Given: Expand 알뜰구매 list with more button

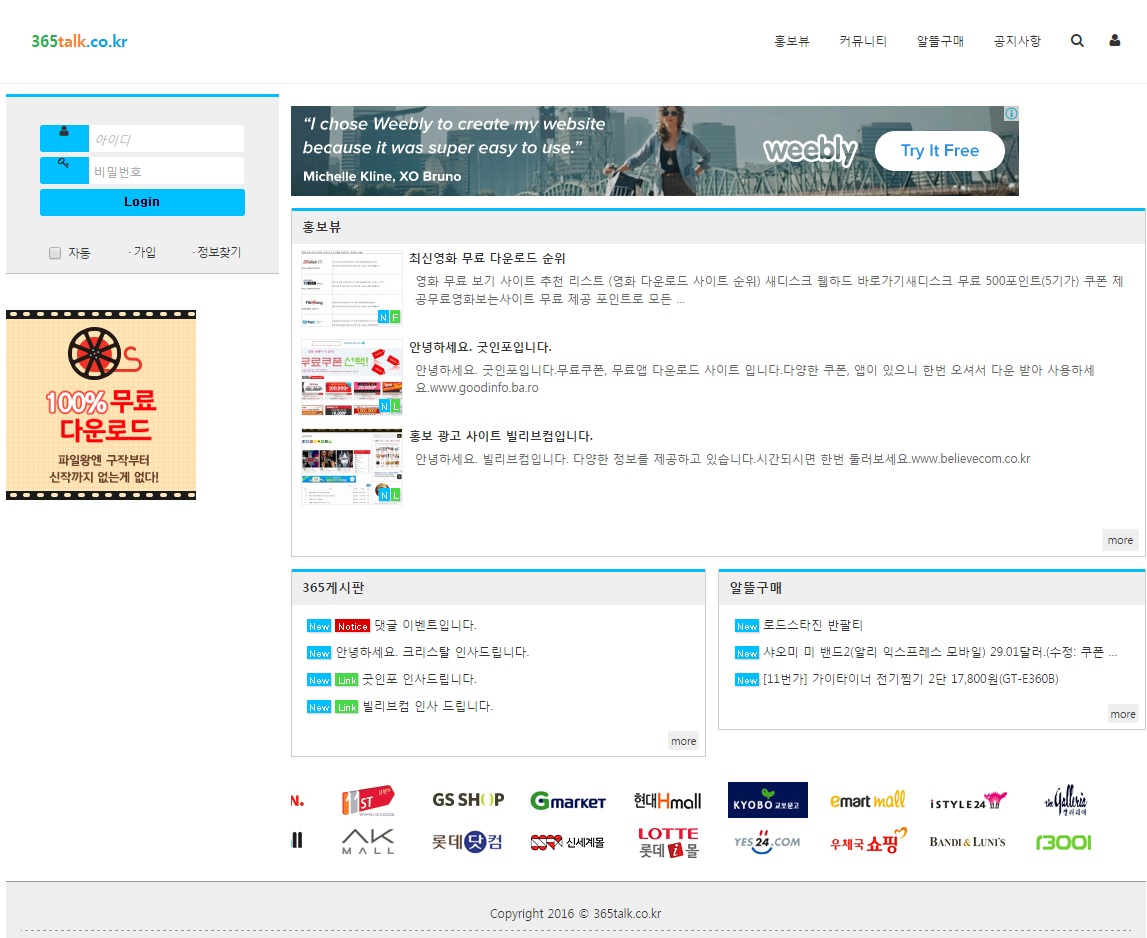Looking at the screenshot, I should [x=1123, y=714].
